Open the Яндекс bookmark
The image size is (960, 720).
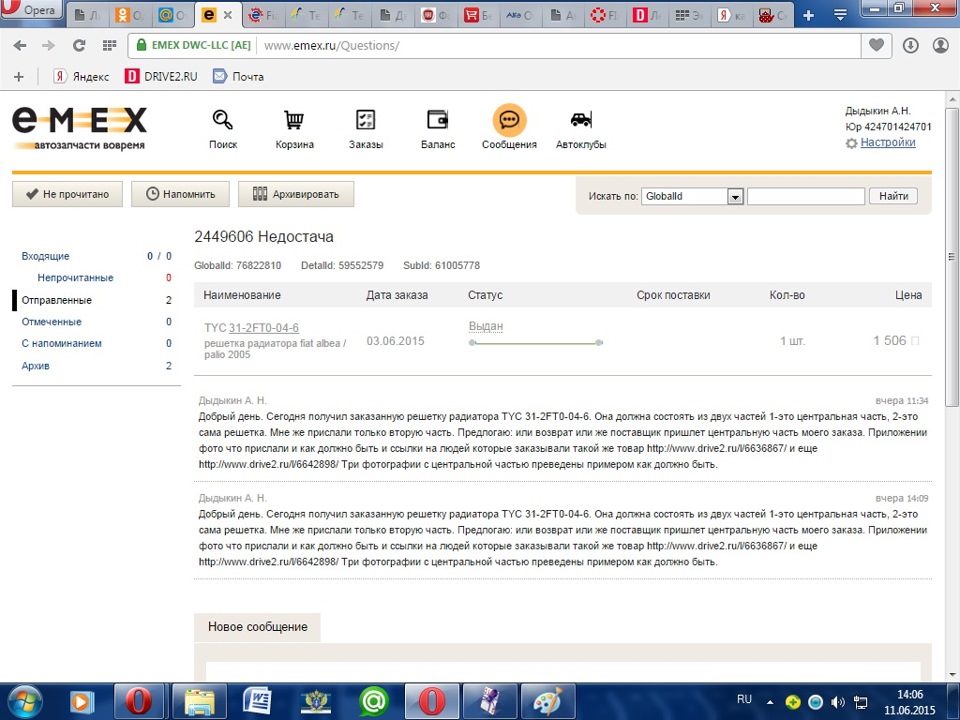coord(81,77)
